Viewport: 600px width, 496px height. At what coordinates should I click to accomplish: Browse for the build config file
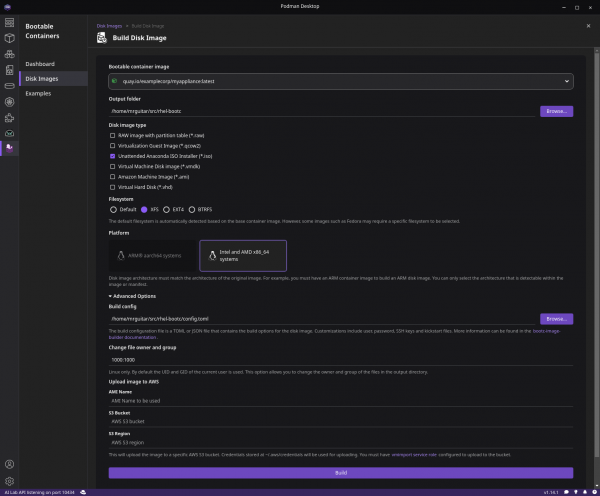click(x=556, y=319)
